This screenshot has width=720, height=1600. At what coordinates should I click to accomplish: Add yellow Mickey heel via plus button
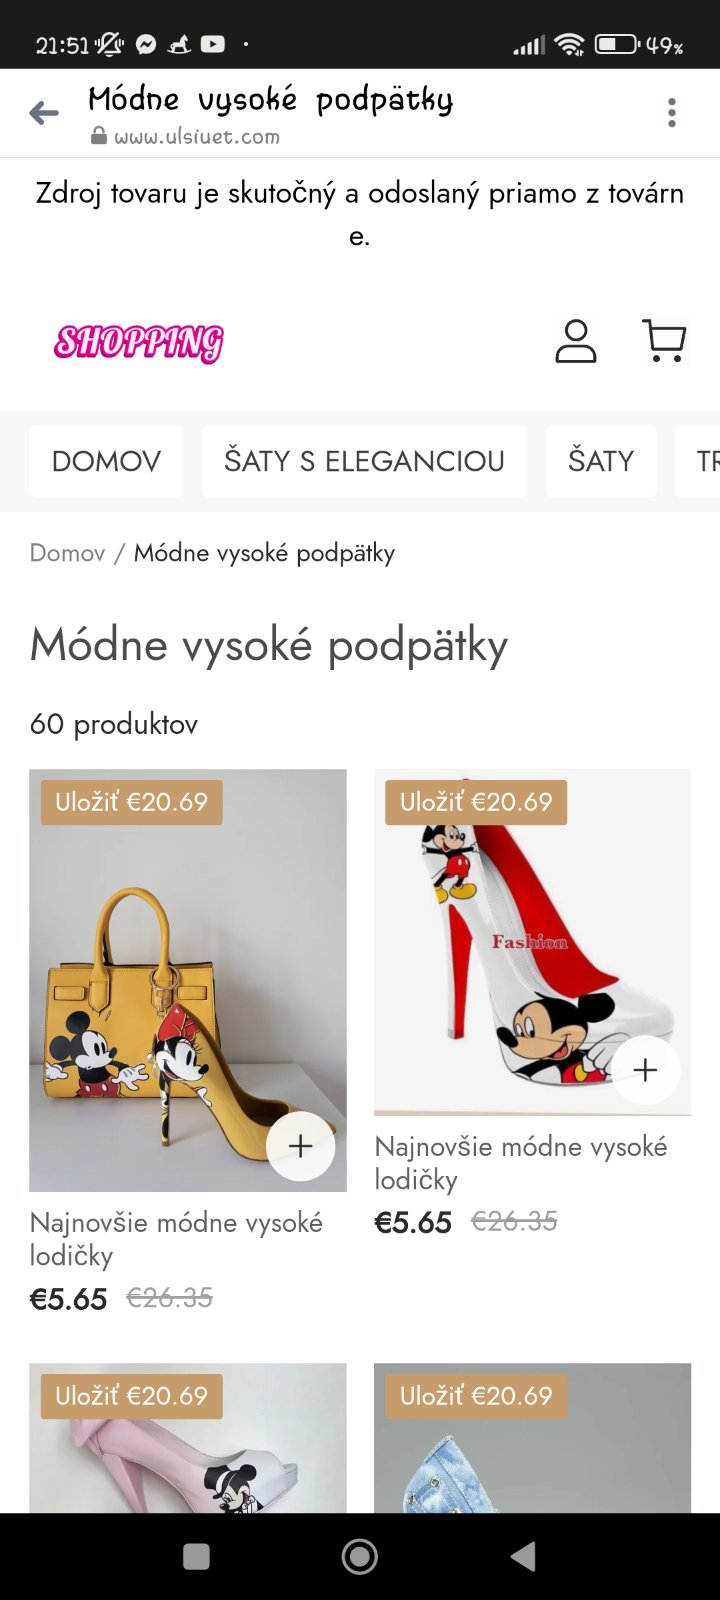300,1146
